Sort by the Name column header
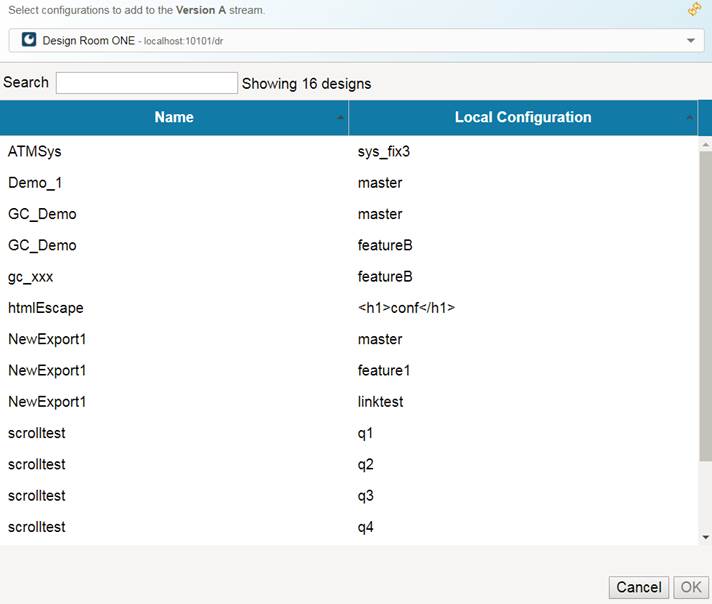 click(x=174, y=118)
